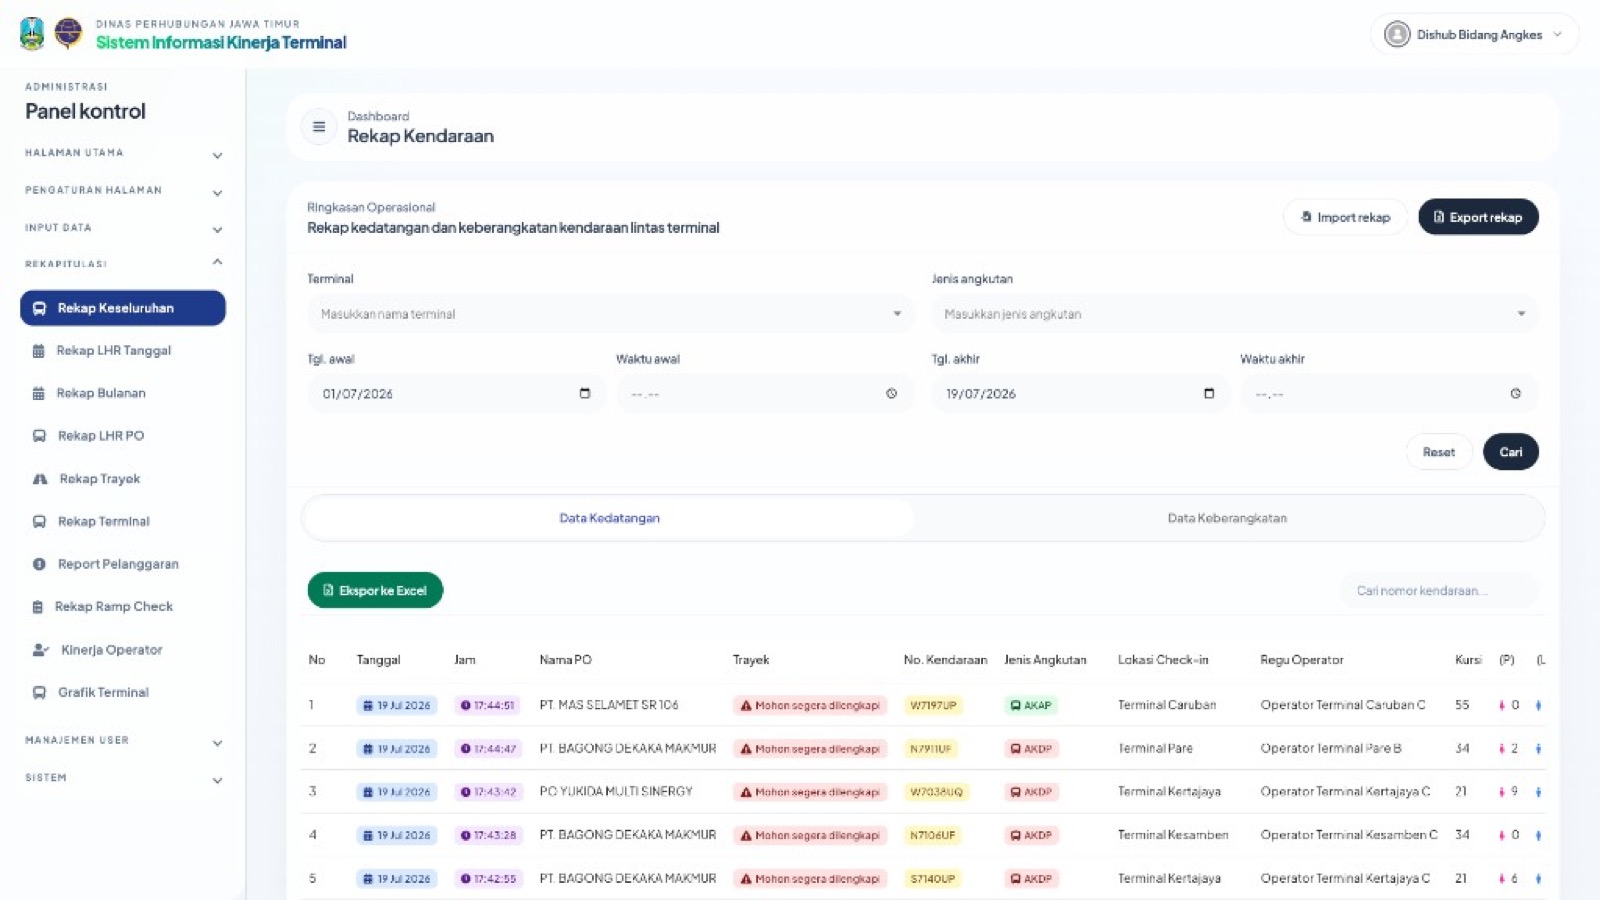Screen dimensions: 1600x900
Task: Click the Dishub emblem logo
Action: (68, 33)
